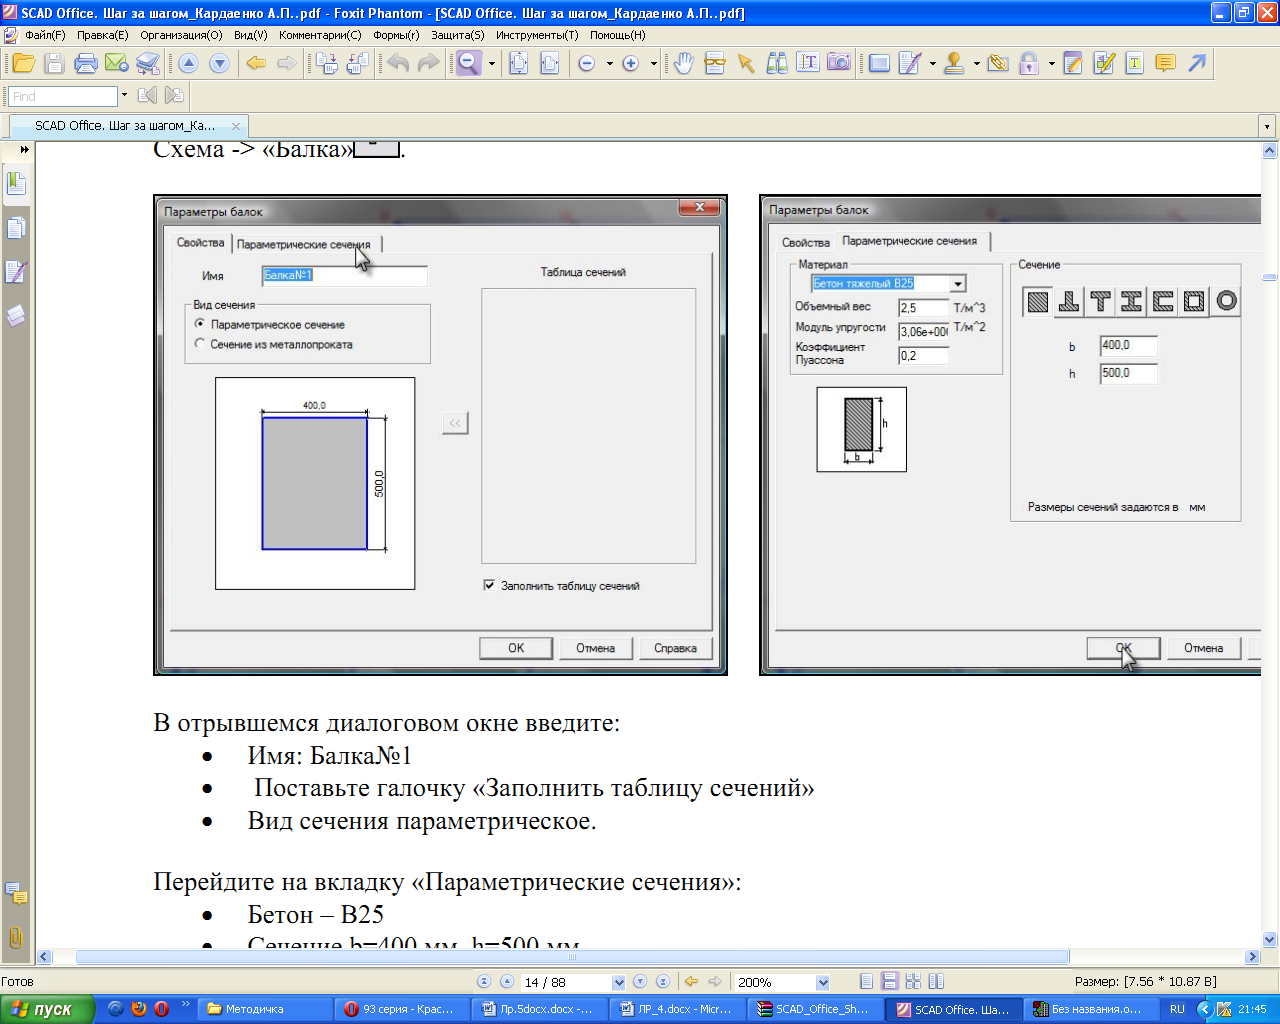Switch to continuous facing layout
1280x1024 pixels.
936,982
